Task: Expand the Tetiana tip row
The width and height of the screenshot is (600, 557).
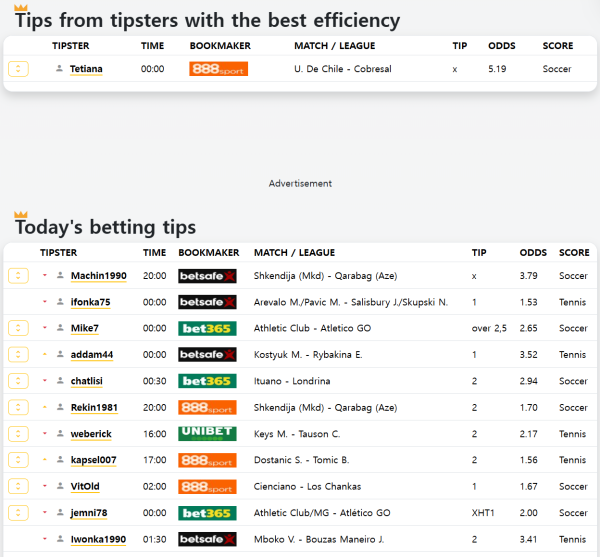Action: (x=18, y=69)
